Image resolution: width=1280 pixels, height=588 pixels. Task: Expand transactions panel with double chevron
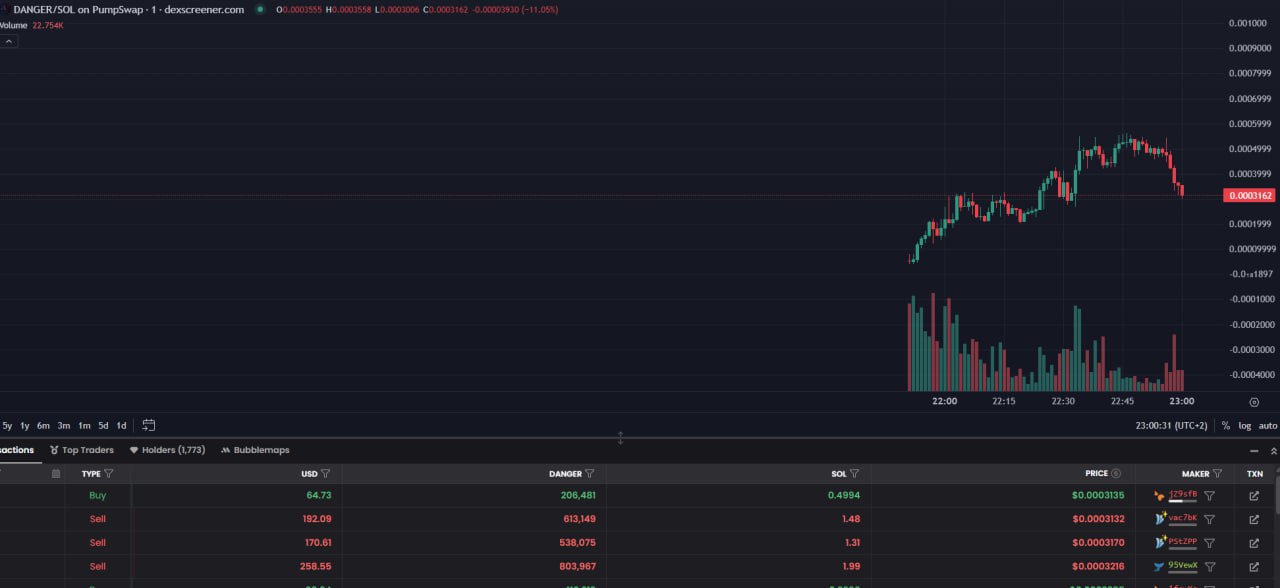pyautogui.click(x=1274, y=450)
